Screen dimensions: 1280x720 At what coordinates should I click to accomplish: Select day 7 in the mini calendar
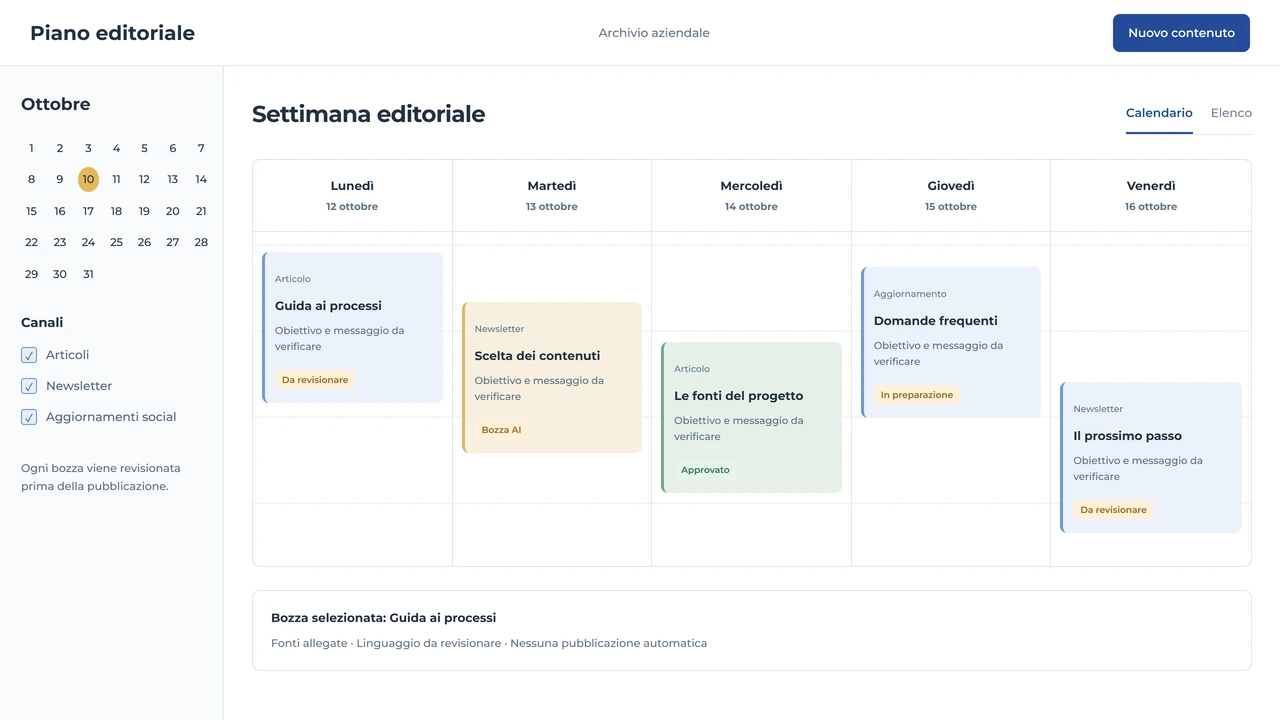coord(201,148)
